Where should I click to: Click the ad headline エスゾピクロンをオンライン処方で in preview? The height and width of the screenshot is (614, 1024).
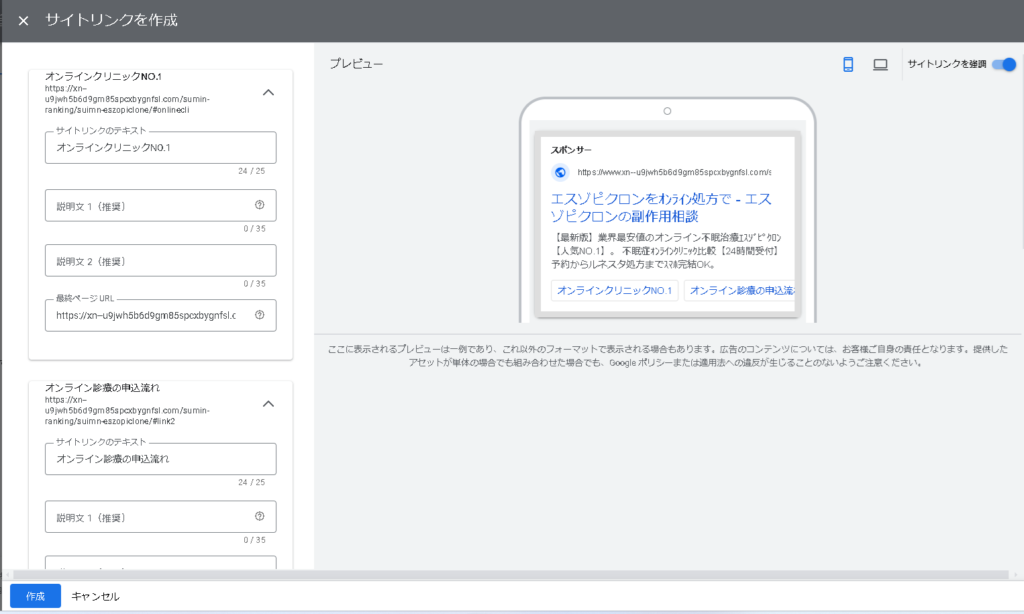click(661, 207)
